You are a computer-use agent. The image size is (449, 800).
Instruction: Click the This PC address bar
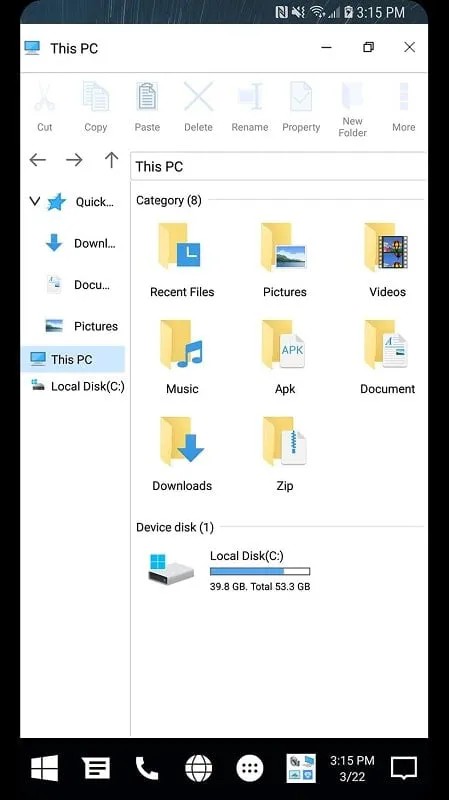(x=278, y=166)
